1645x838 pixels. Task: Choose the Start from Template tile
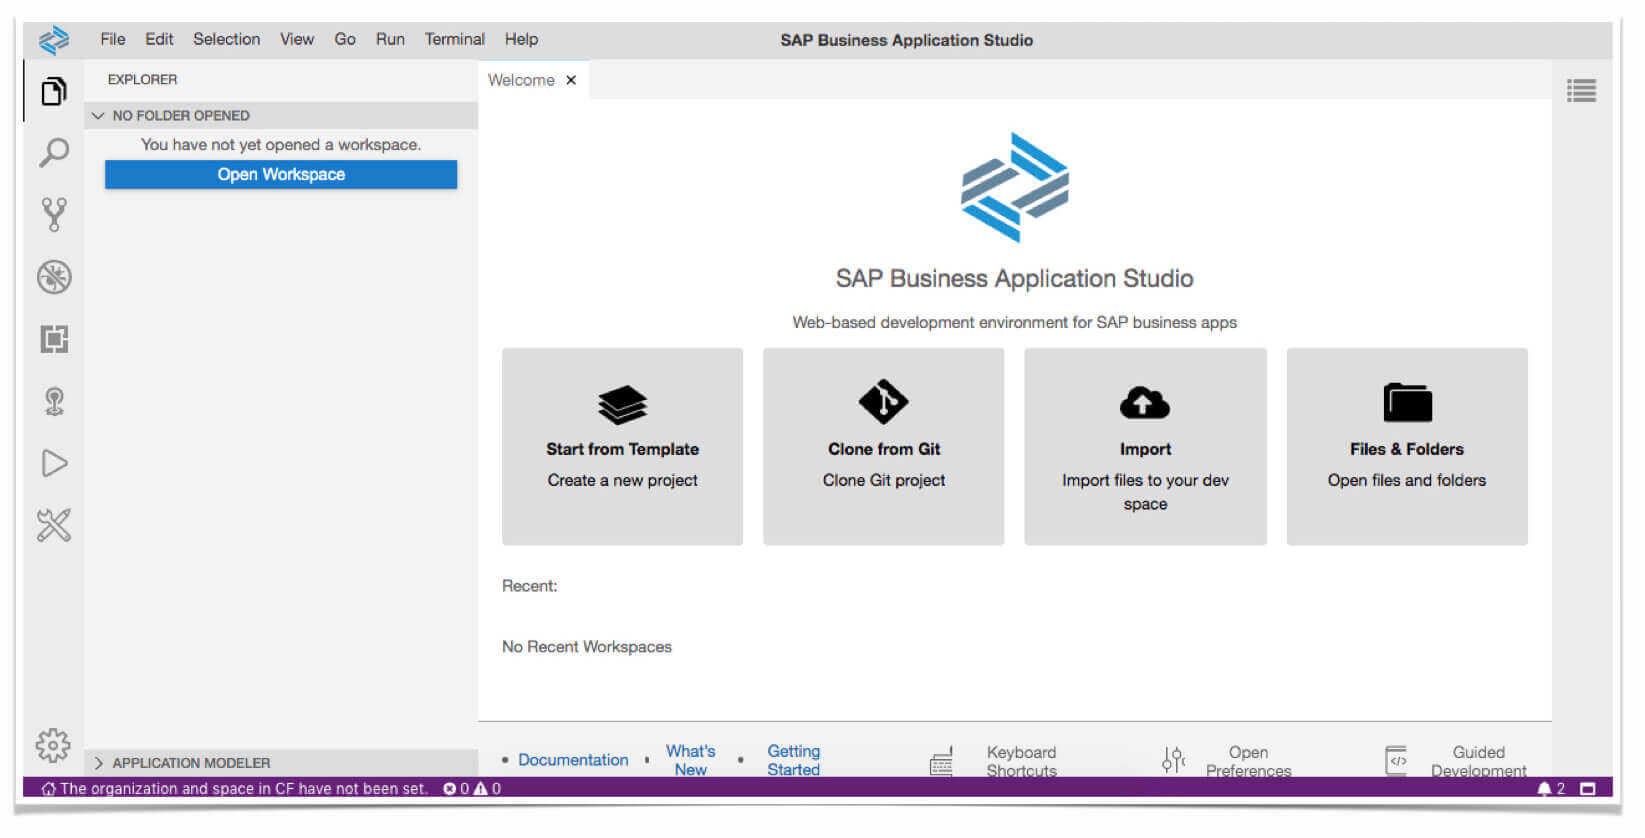pos(622,446)
